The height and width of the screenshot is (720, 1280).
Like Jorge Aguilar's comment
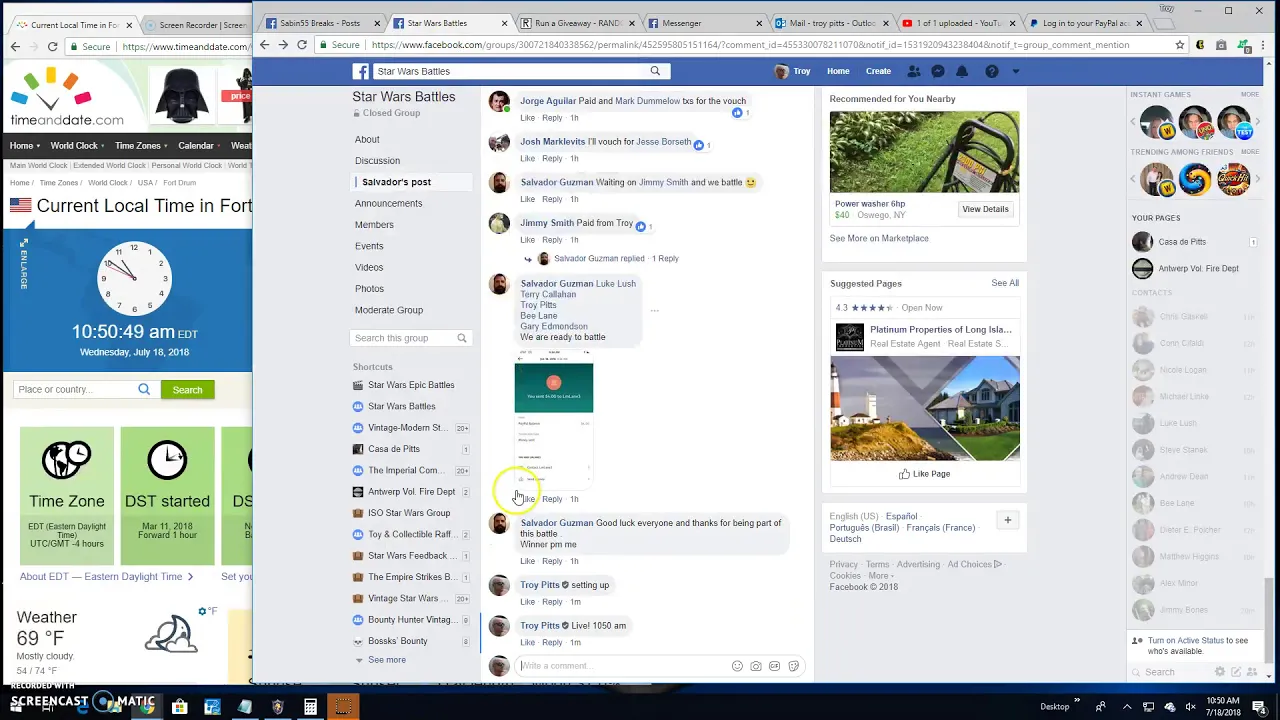[528, 118]
